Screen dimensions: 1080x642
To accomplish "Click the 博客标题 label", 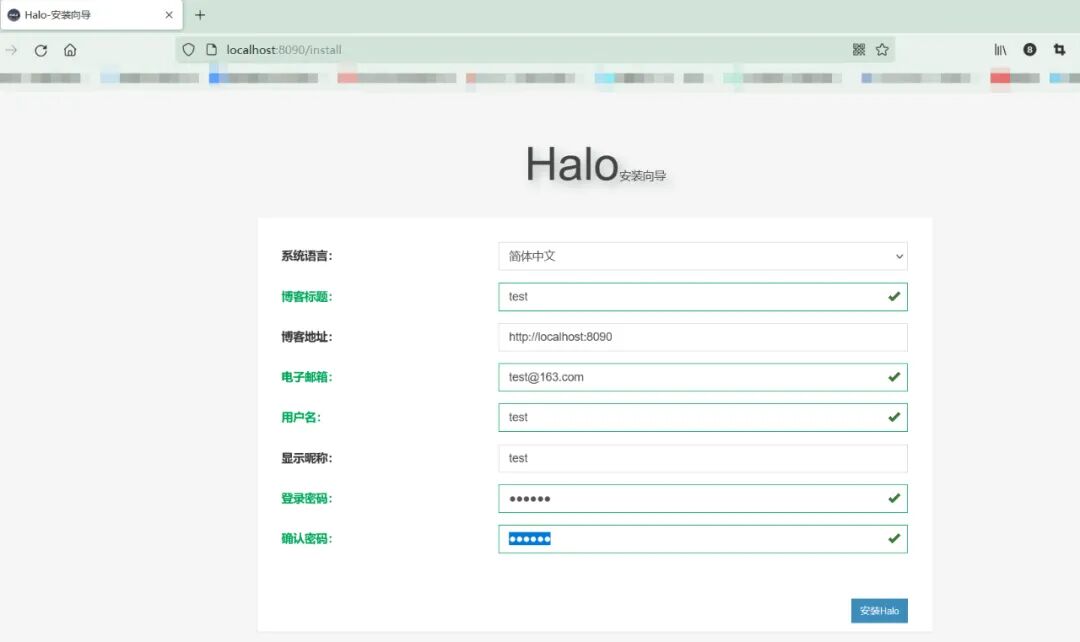I will click(307, 297).
